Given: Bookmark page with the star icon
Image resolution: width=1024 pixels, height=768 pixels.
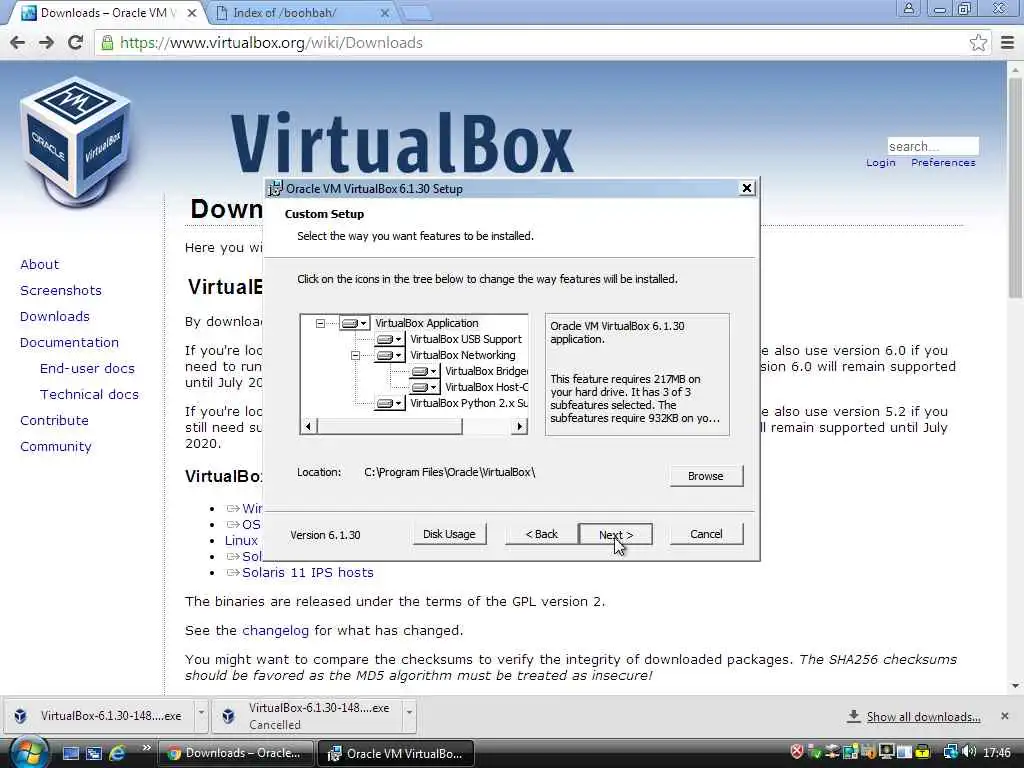Looking at the screenshot, I should click(978, 43).
